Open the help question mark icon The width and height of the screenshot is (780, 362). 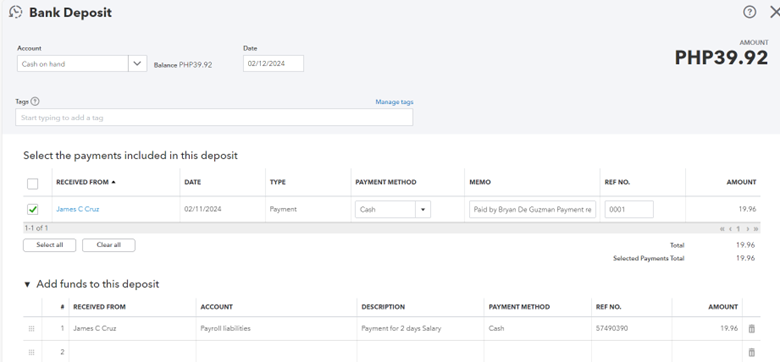749,12
